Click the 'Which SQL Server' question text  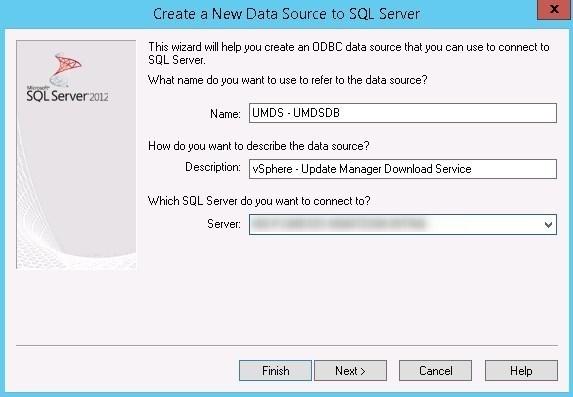tap(259, 201)
